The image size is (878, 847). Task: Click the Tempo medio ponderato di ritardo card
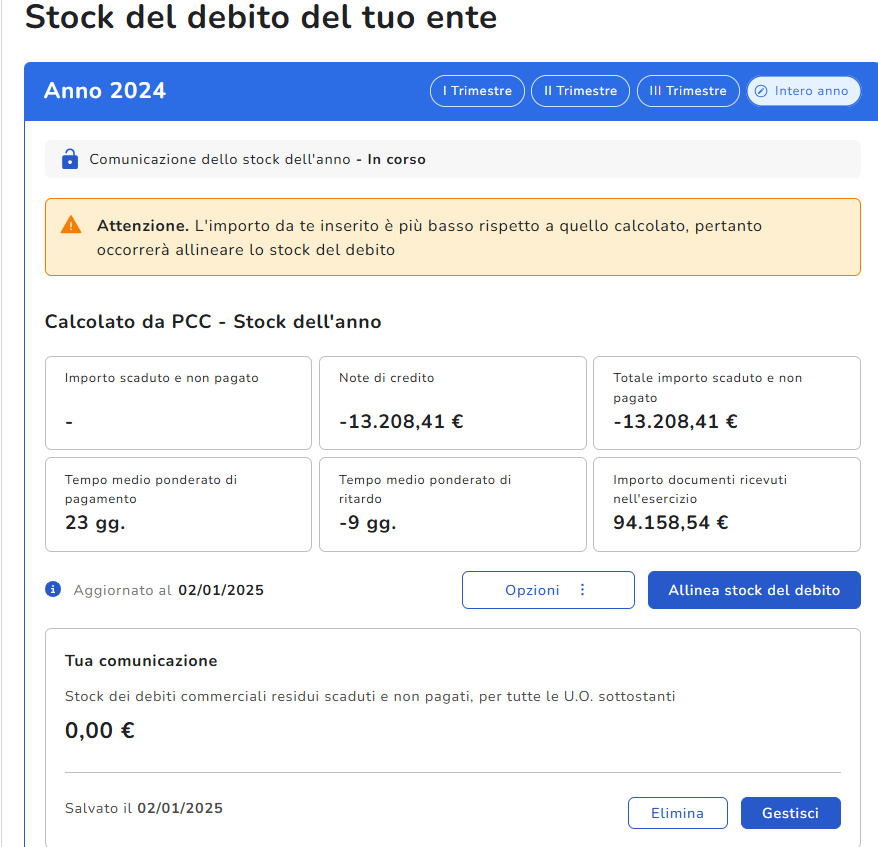(452, 504)
